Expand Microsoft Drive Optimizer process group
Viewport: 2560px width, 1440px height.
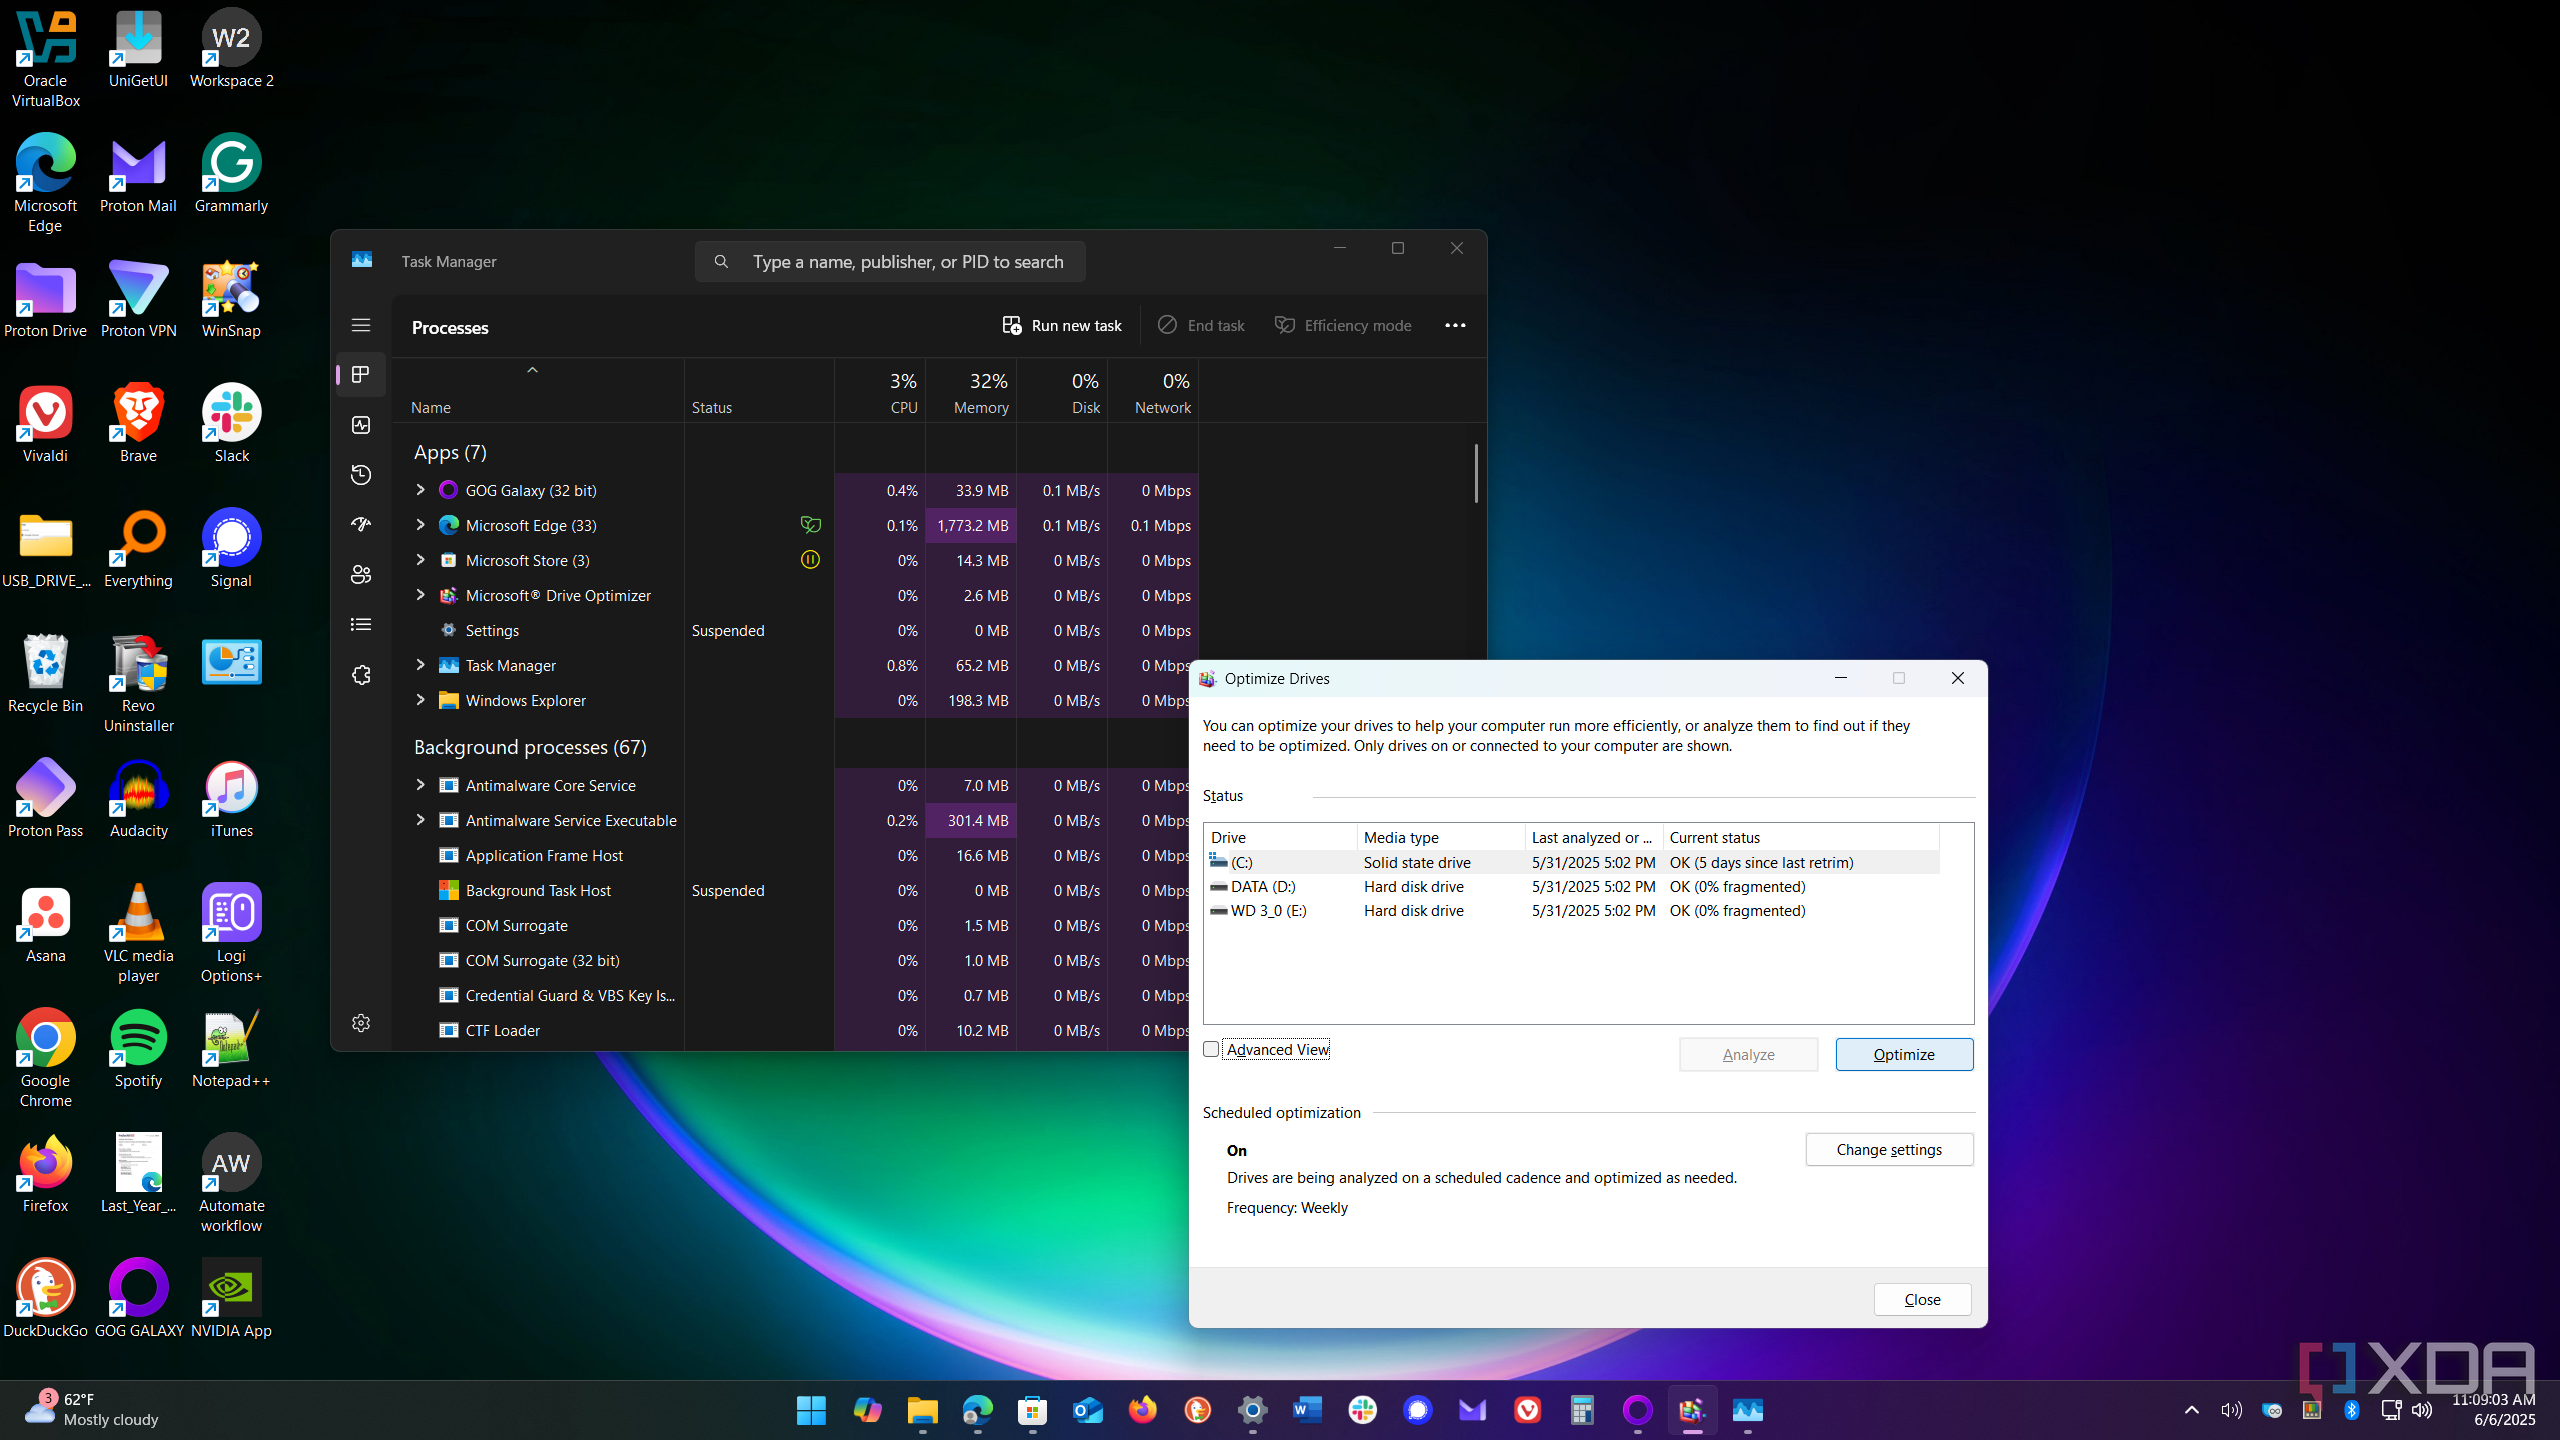(x=420, y=595)
